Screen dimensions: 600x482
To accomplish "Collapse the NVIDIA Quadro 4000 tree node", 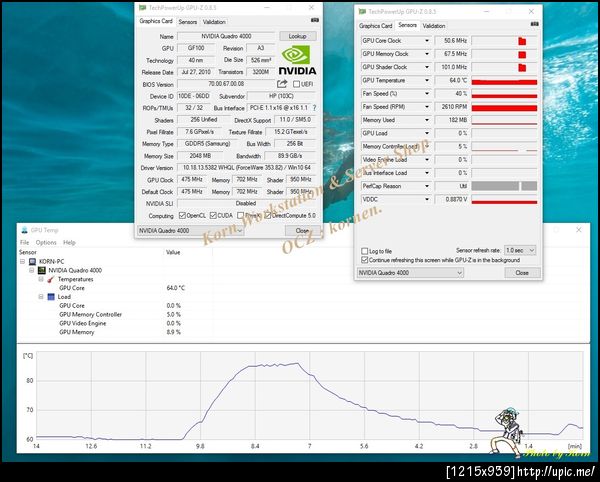I will [x=32, y=270].
